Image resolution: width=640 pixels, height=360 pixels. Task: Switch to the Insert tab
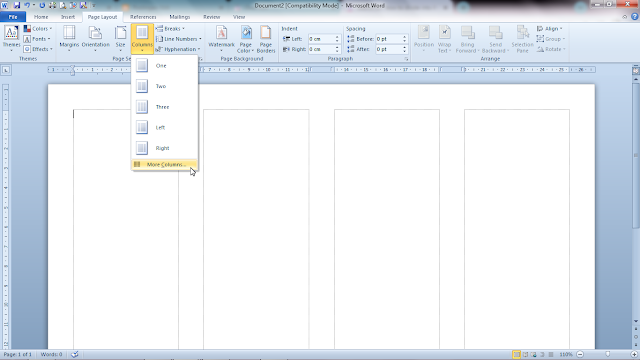(x=68, y=17)
